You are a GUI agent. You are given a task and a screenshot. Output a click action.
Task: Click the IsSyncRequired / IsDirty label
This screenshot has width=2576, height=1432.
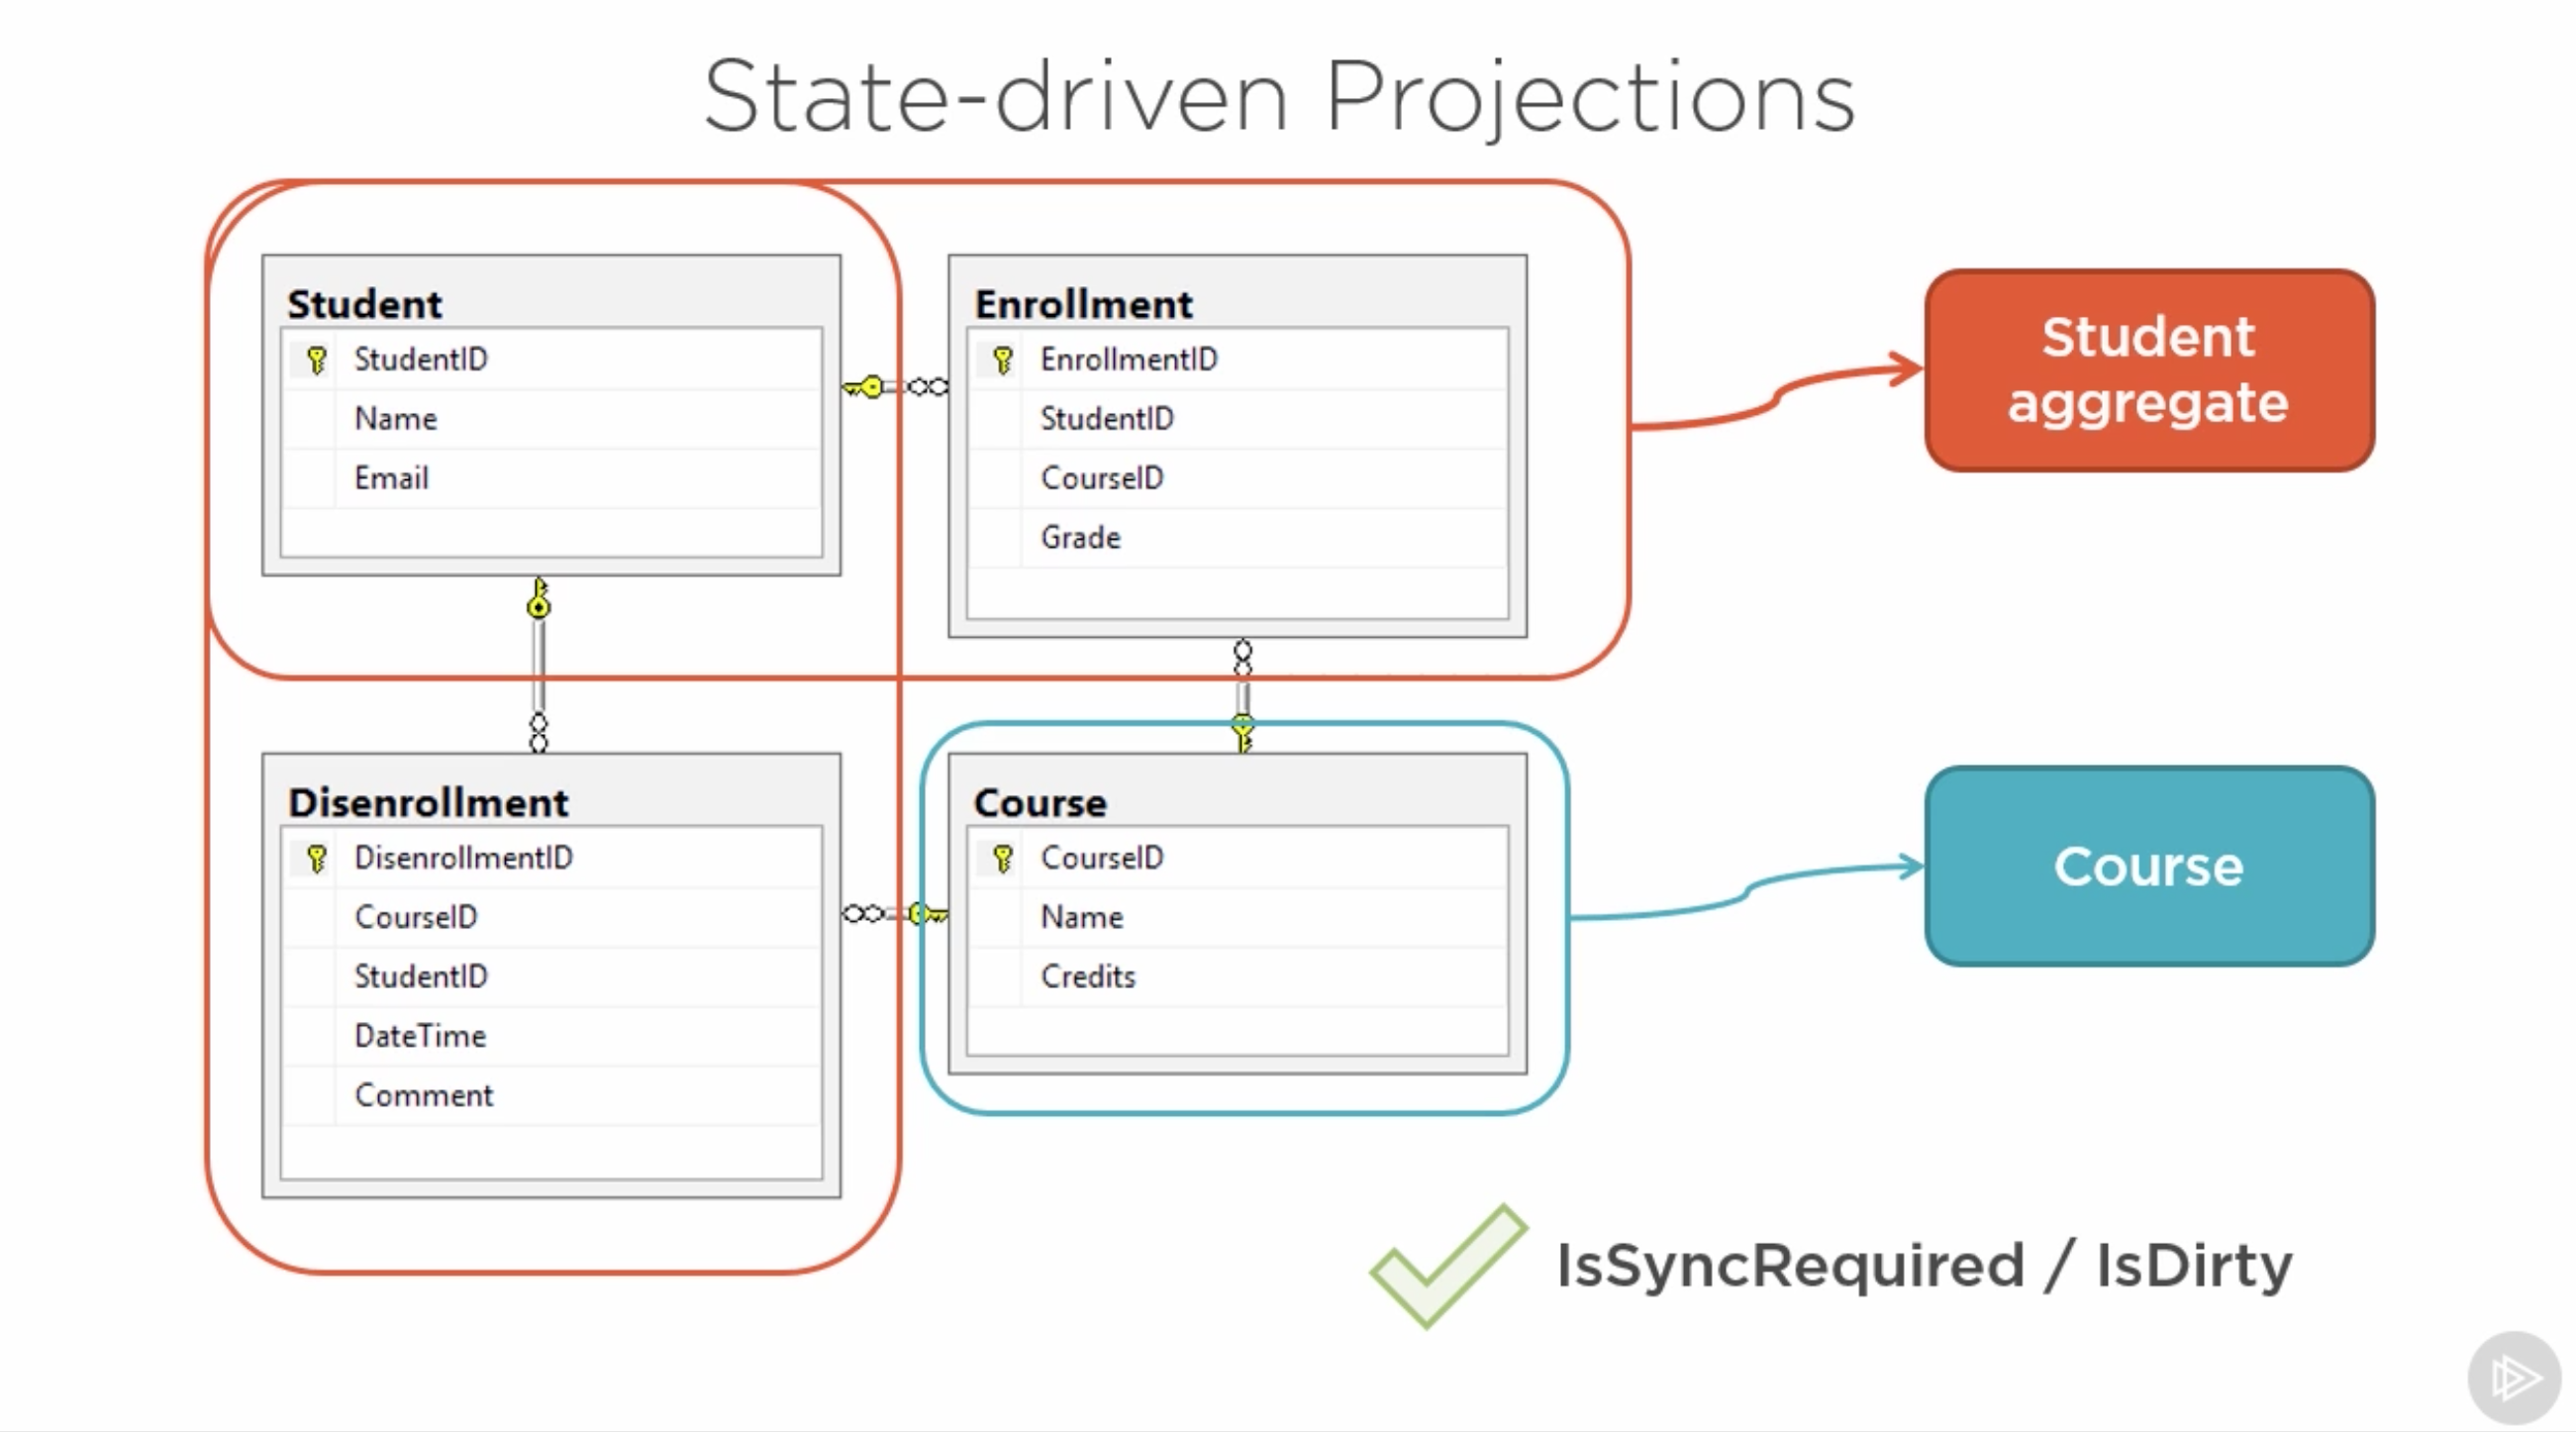[x=1924, y=1266]
